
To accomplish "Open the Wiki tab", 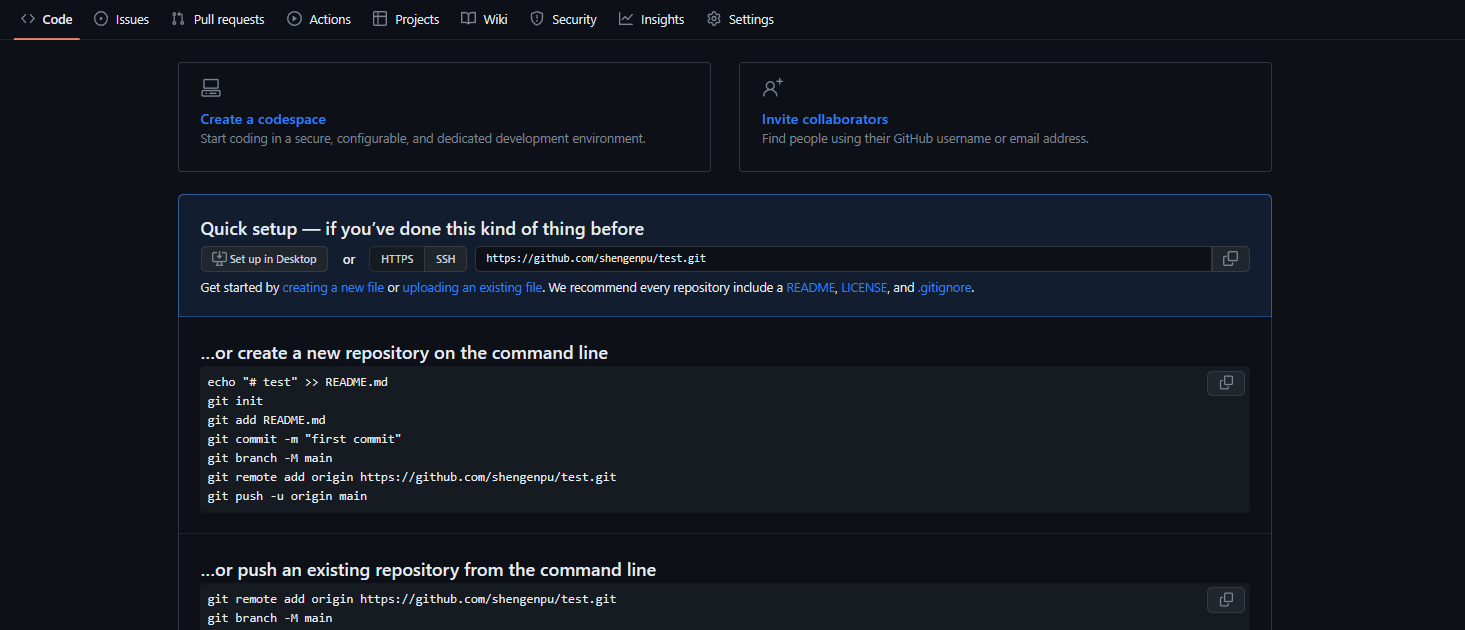I will (485, 19).
